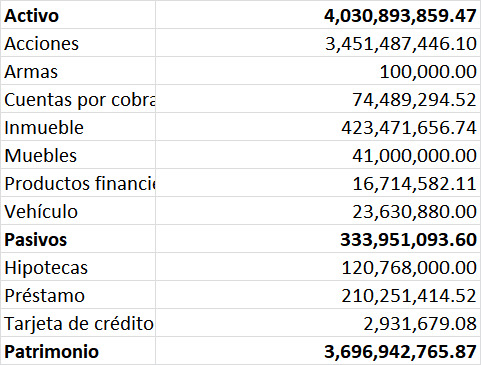This screenshot has width=481, height=365.
Task: Select the Muebles amount 41,000,000.00
Action: (x=414, y=156)
